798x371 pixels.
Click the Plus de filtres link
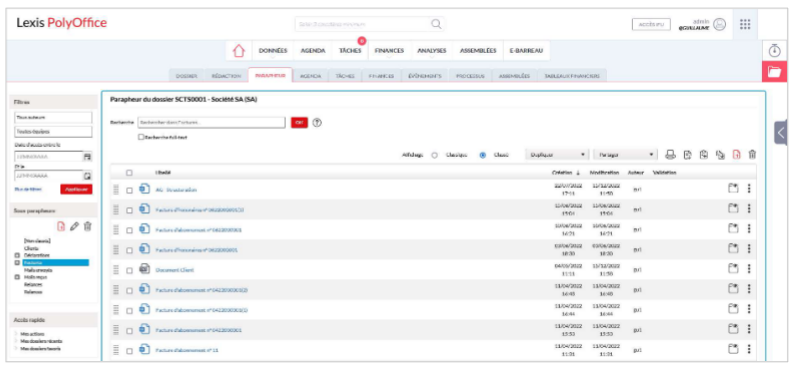[x=28, y=189]
